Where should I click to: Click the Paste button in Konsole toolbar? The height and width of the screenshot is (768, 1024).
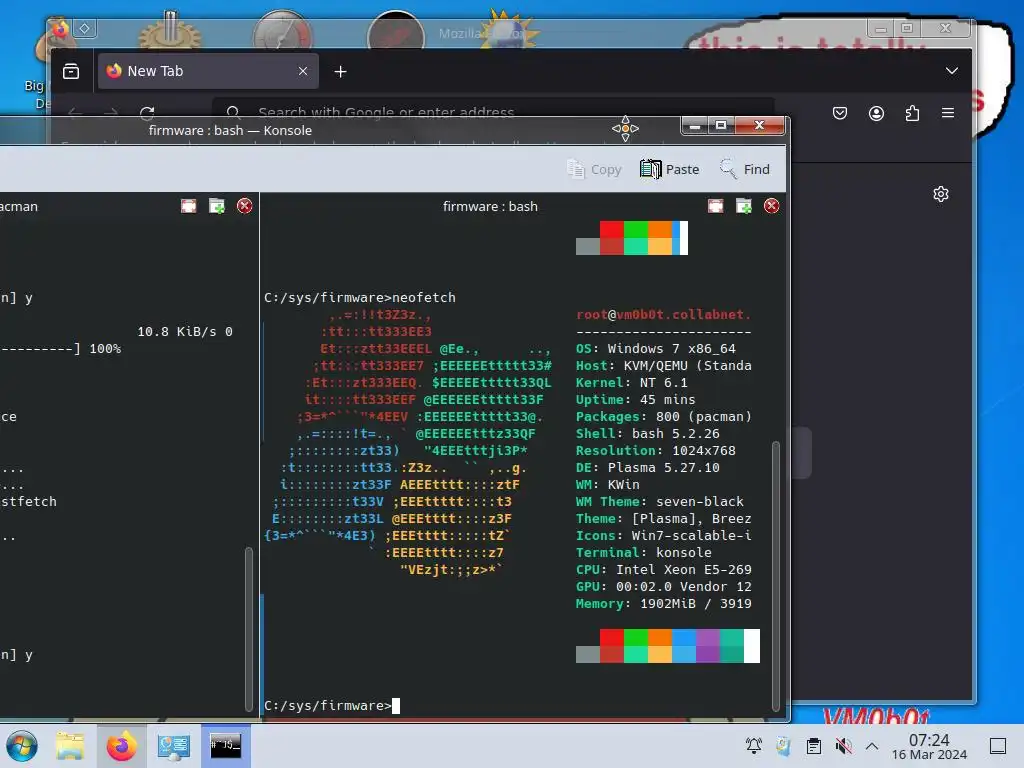click(669, 169)
